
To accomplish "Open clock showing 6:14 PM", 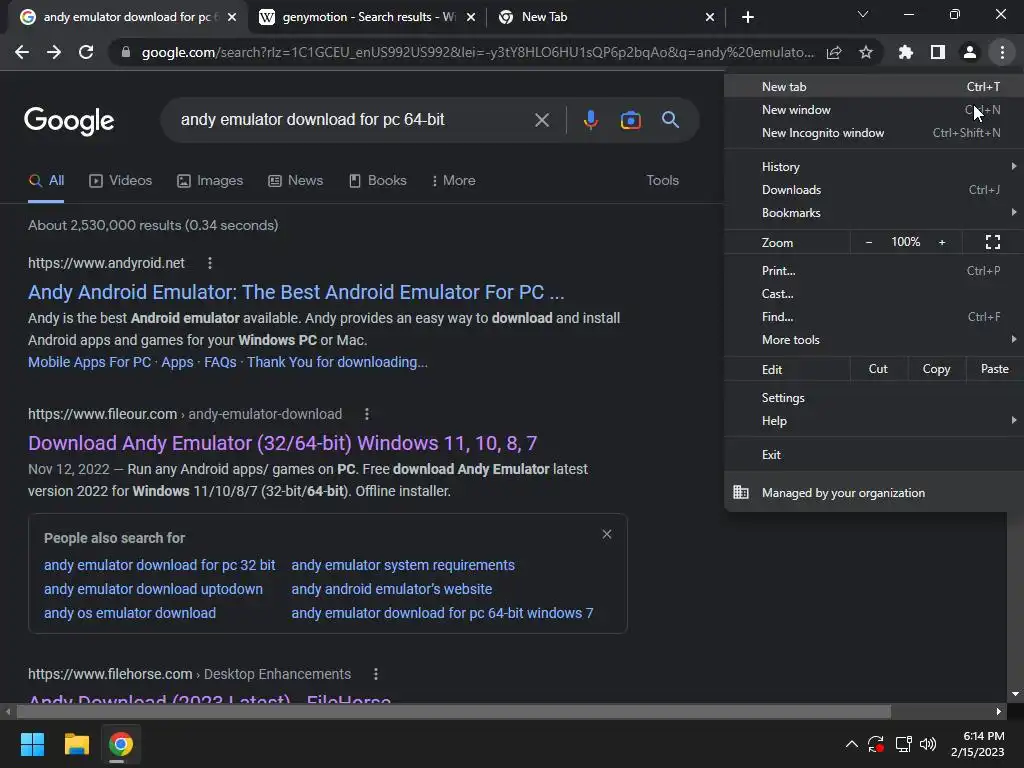I will click(978, 744).
